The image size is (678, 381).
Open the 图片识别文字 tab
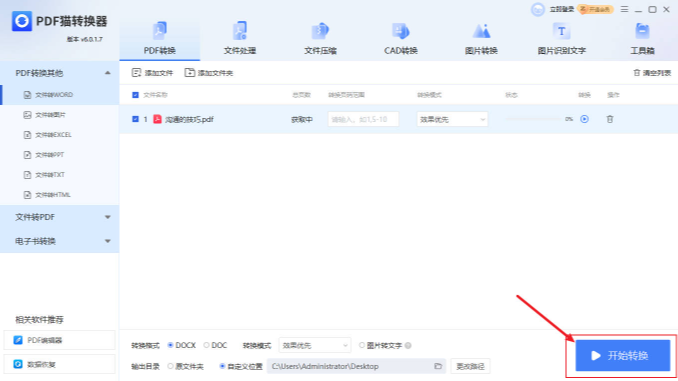coord(561,39)
